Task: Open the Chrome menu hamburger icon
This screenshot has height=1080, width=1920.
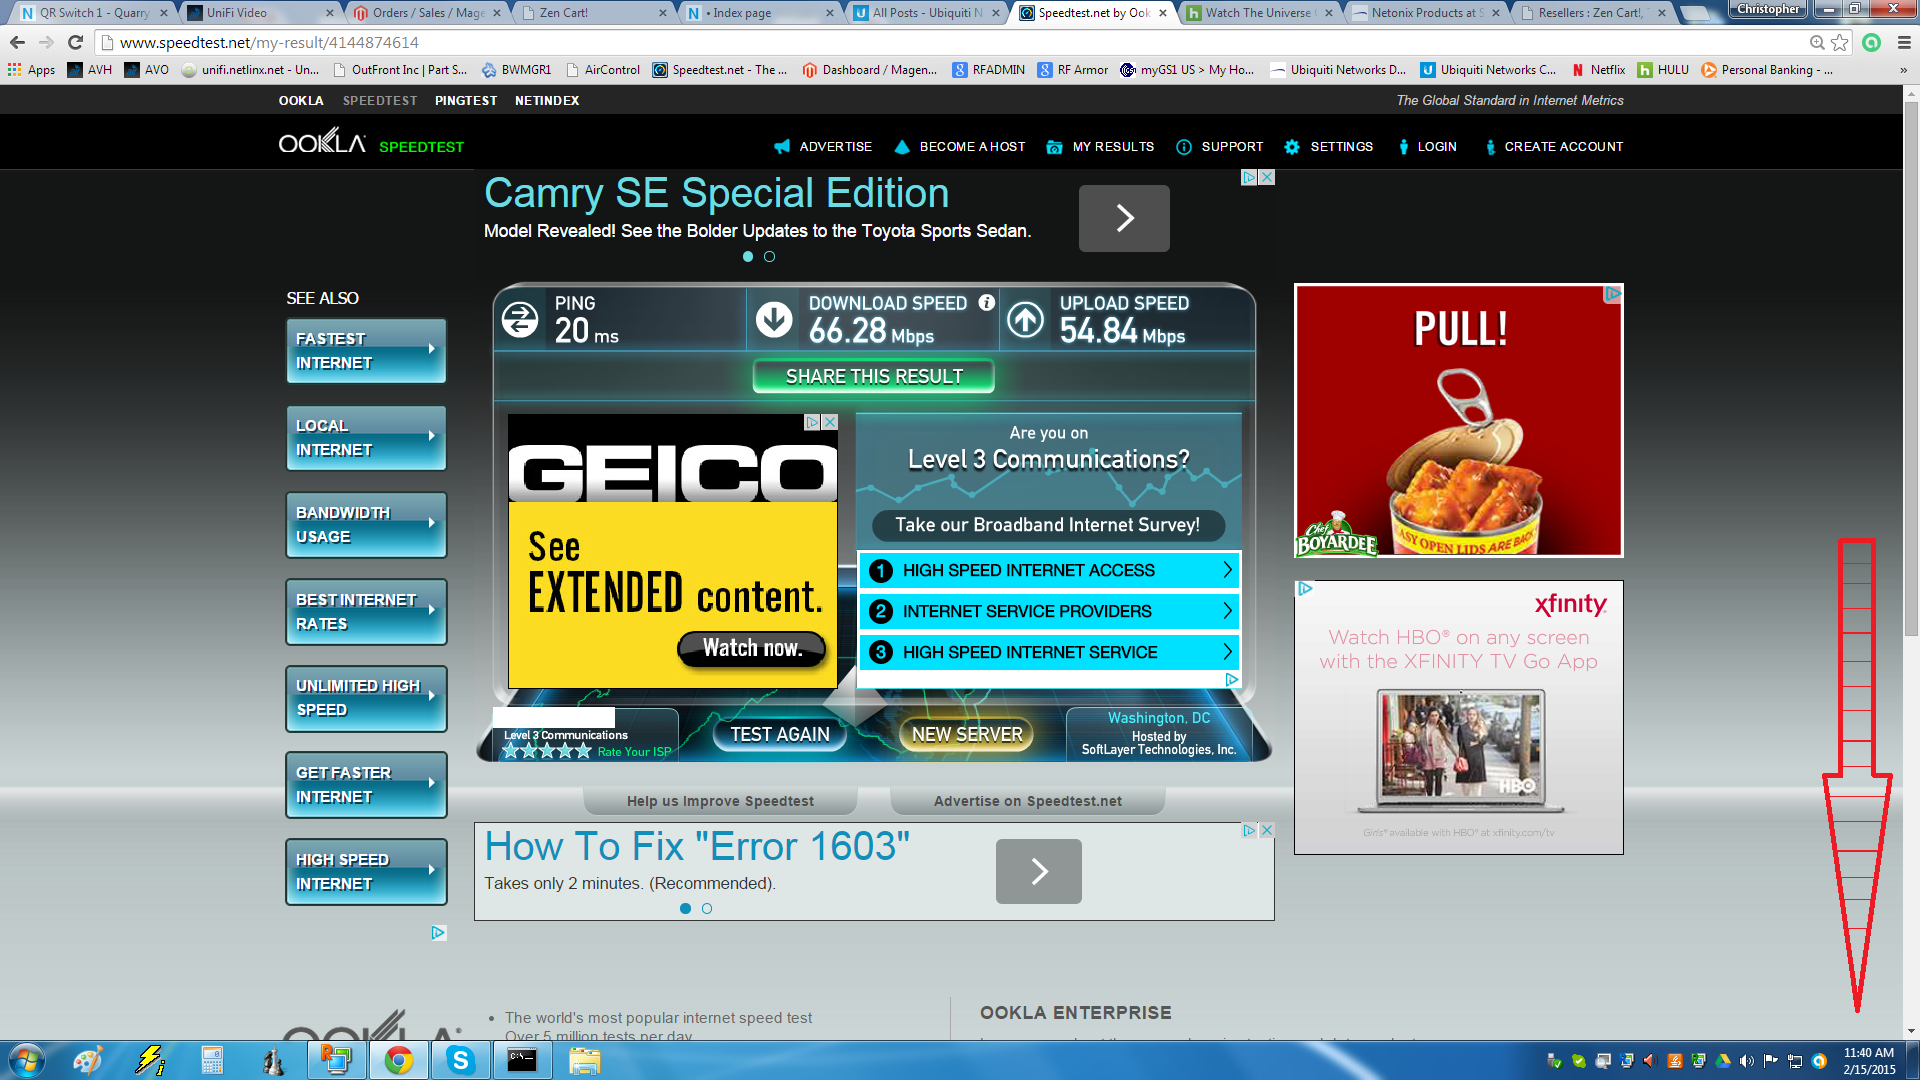Action: [1904, 42]
